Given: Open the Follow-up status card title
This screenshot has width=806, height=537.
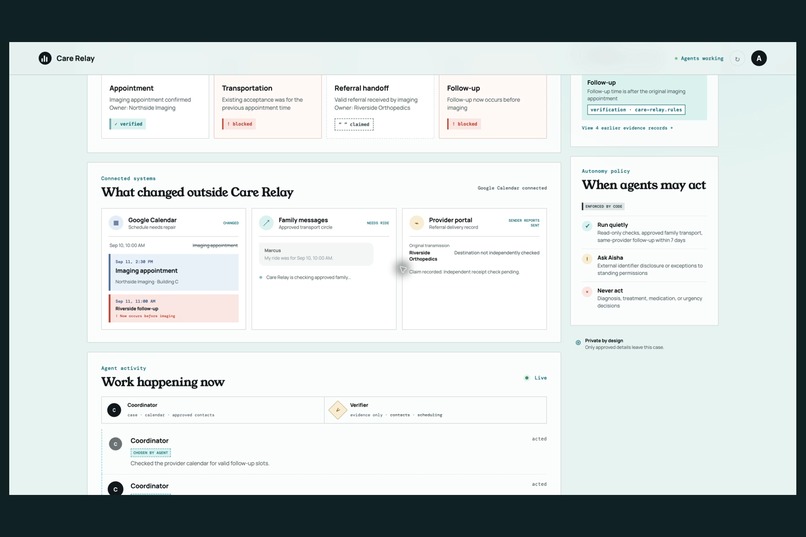Looking at the screenshot, I should click(464, 88).
